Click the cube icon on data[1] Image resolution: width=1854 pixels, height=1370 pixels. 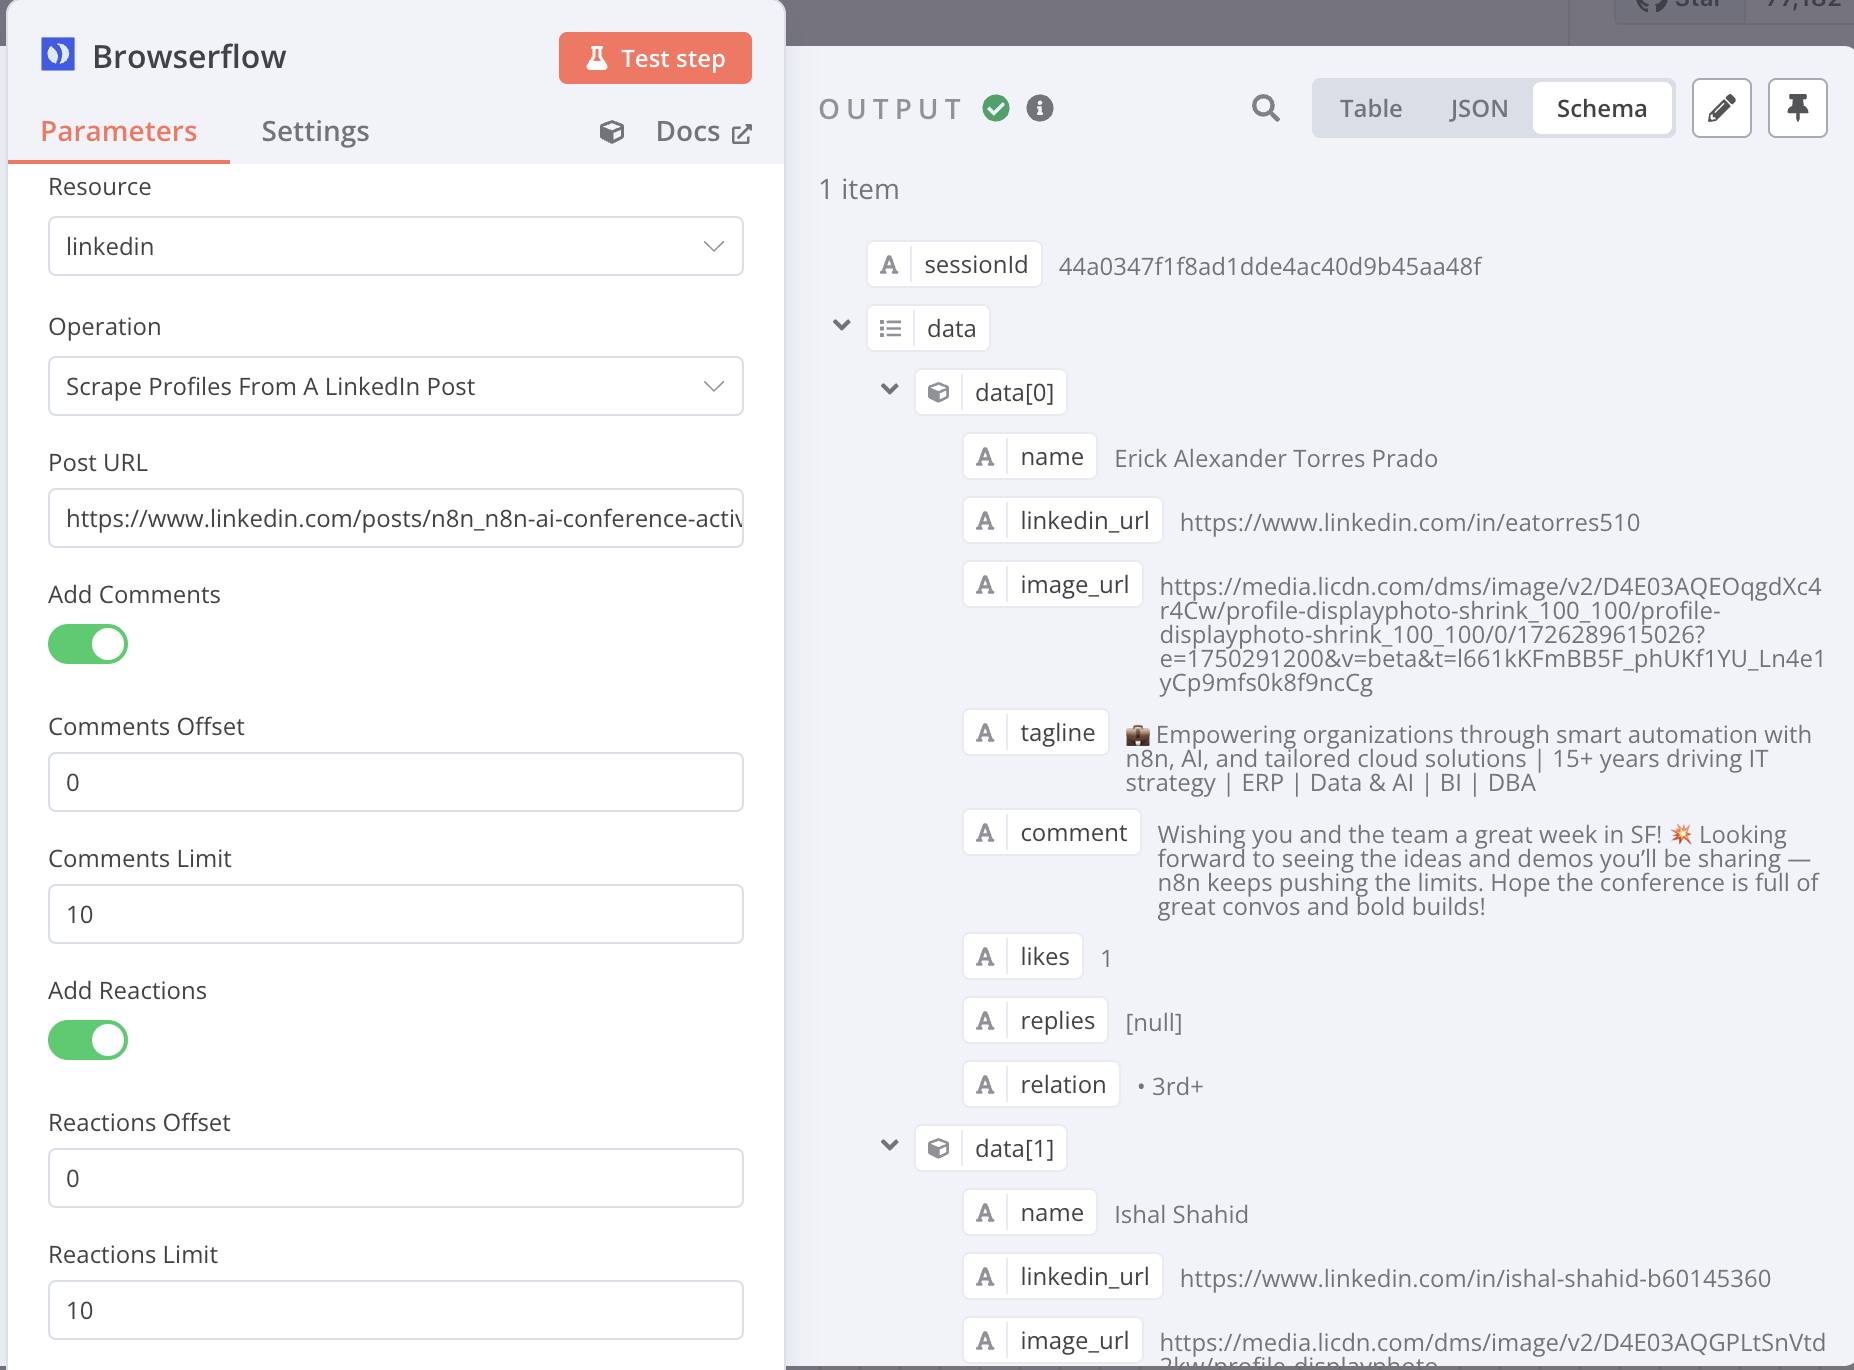[938, 1148]
